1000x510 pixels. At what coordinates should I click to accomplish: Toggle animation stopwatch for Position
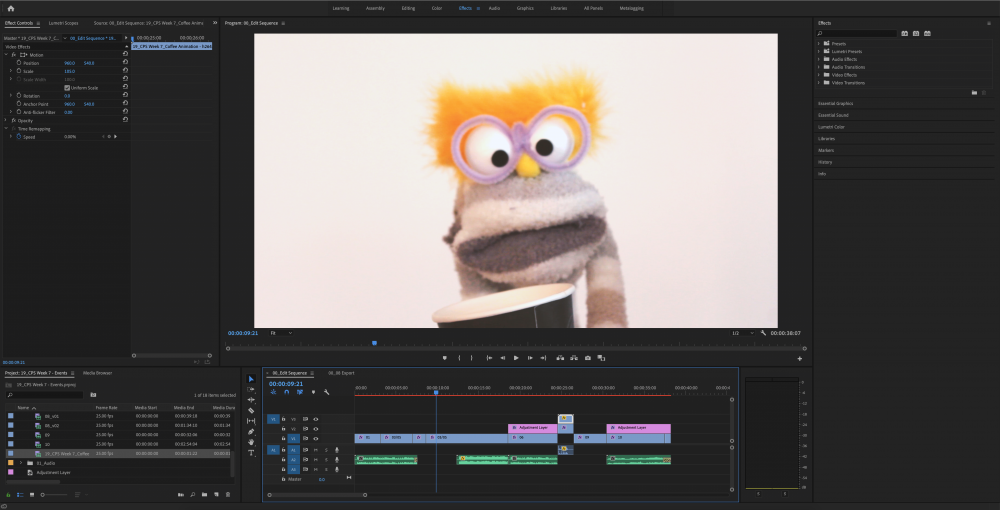18,63
